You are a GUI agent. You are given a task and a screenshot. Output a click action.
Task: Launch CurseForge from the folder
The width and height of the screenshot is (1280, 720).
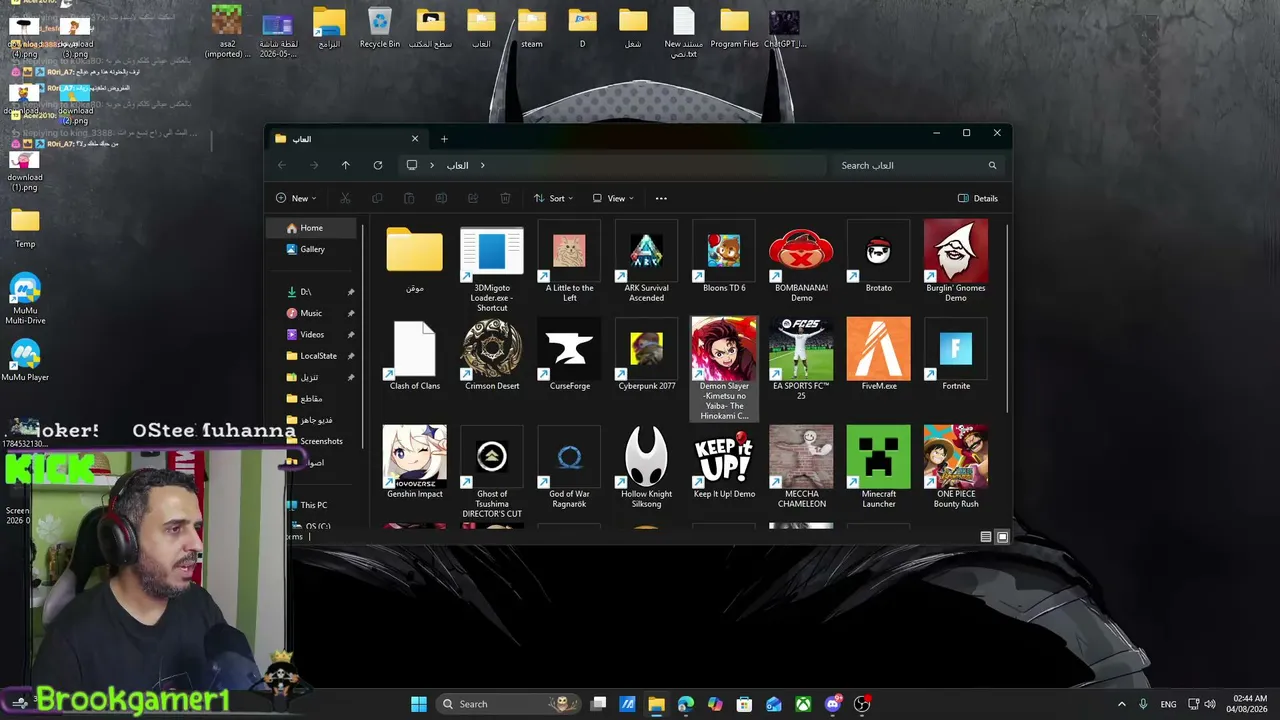(x=569, y=355)
